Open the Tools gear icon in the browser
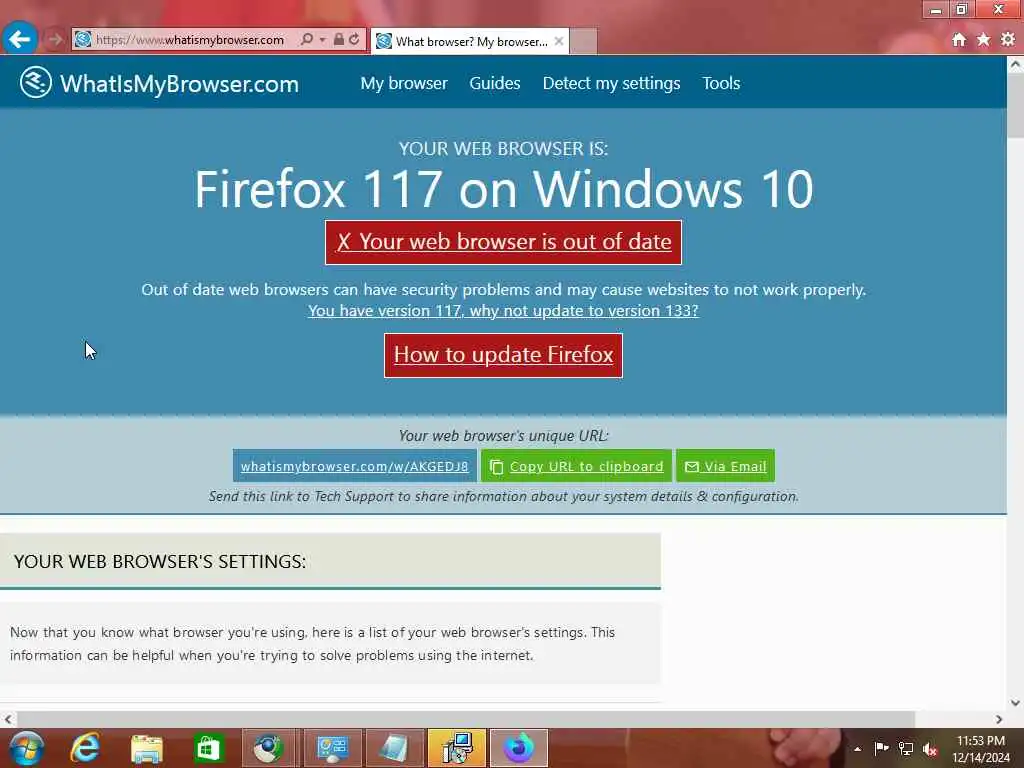Image resolution: width=1024 pixels, height=768 pixels. pyautogui.click(x=1008, y=39)
